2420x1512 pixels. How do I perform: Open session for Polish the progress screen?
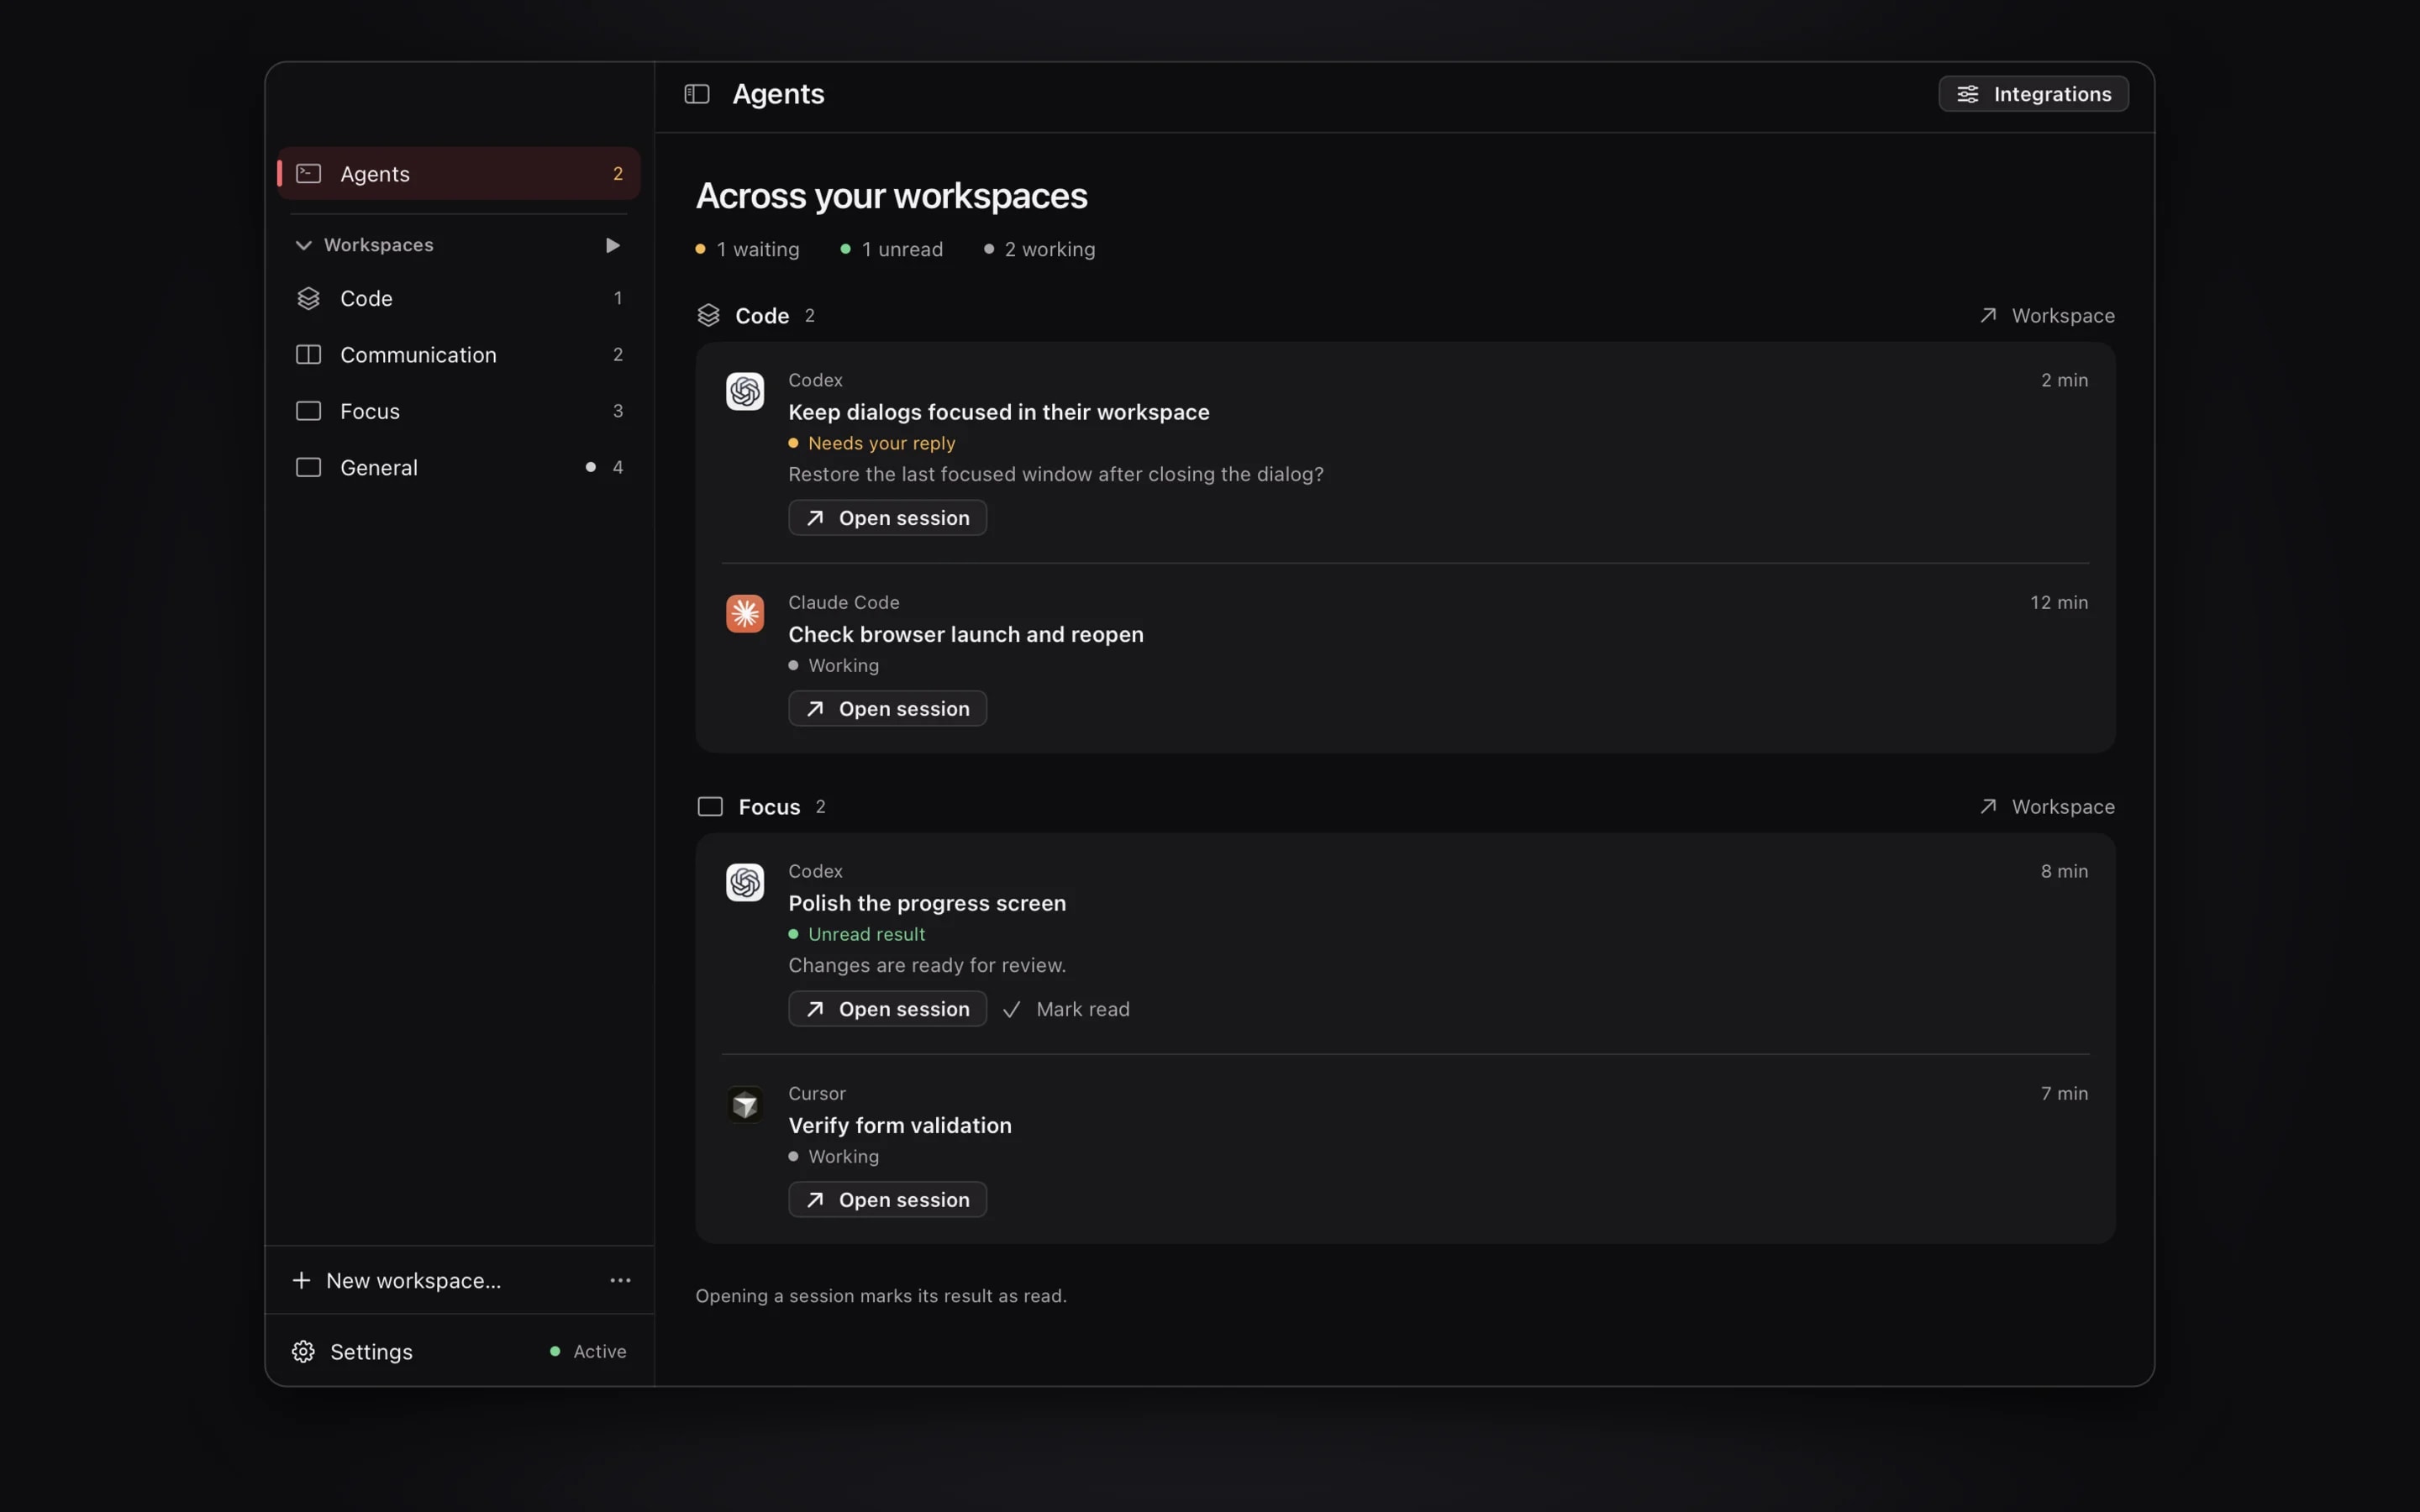coord(887,1009)
